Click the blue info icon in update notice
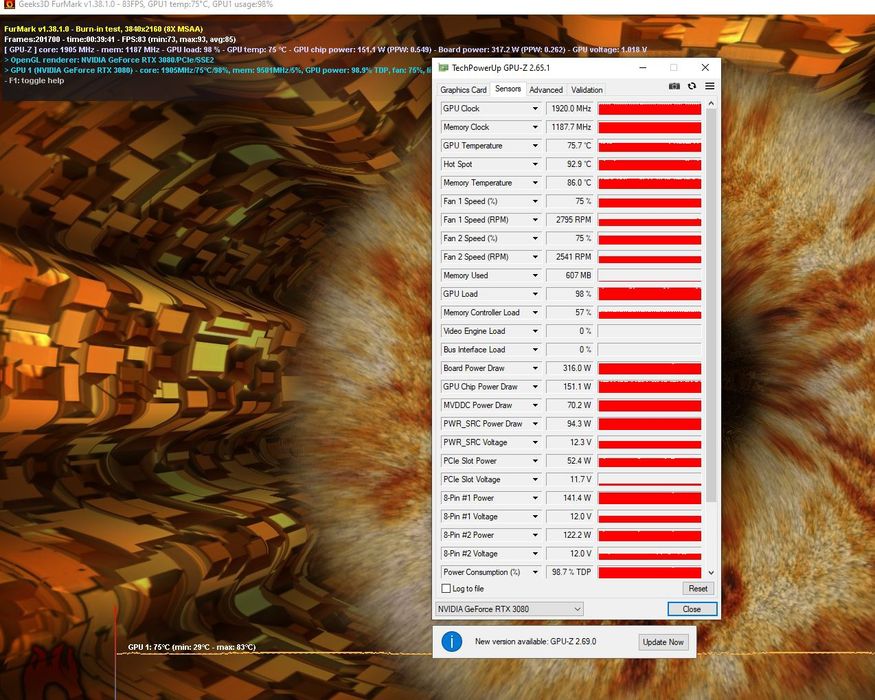This screenshot has height=700, width=875. click(x=451, y=641)
